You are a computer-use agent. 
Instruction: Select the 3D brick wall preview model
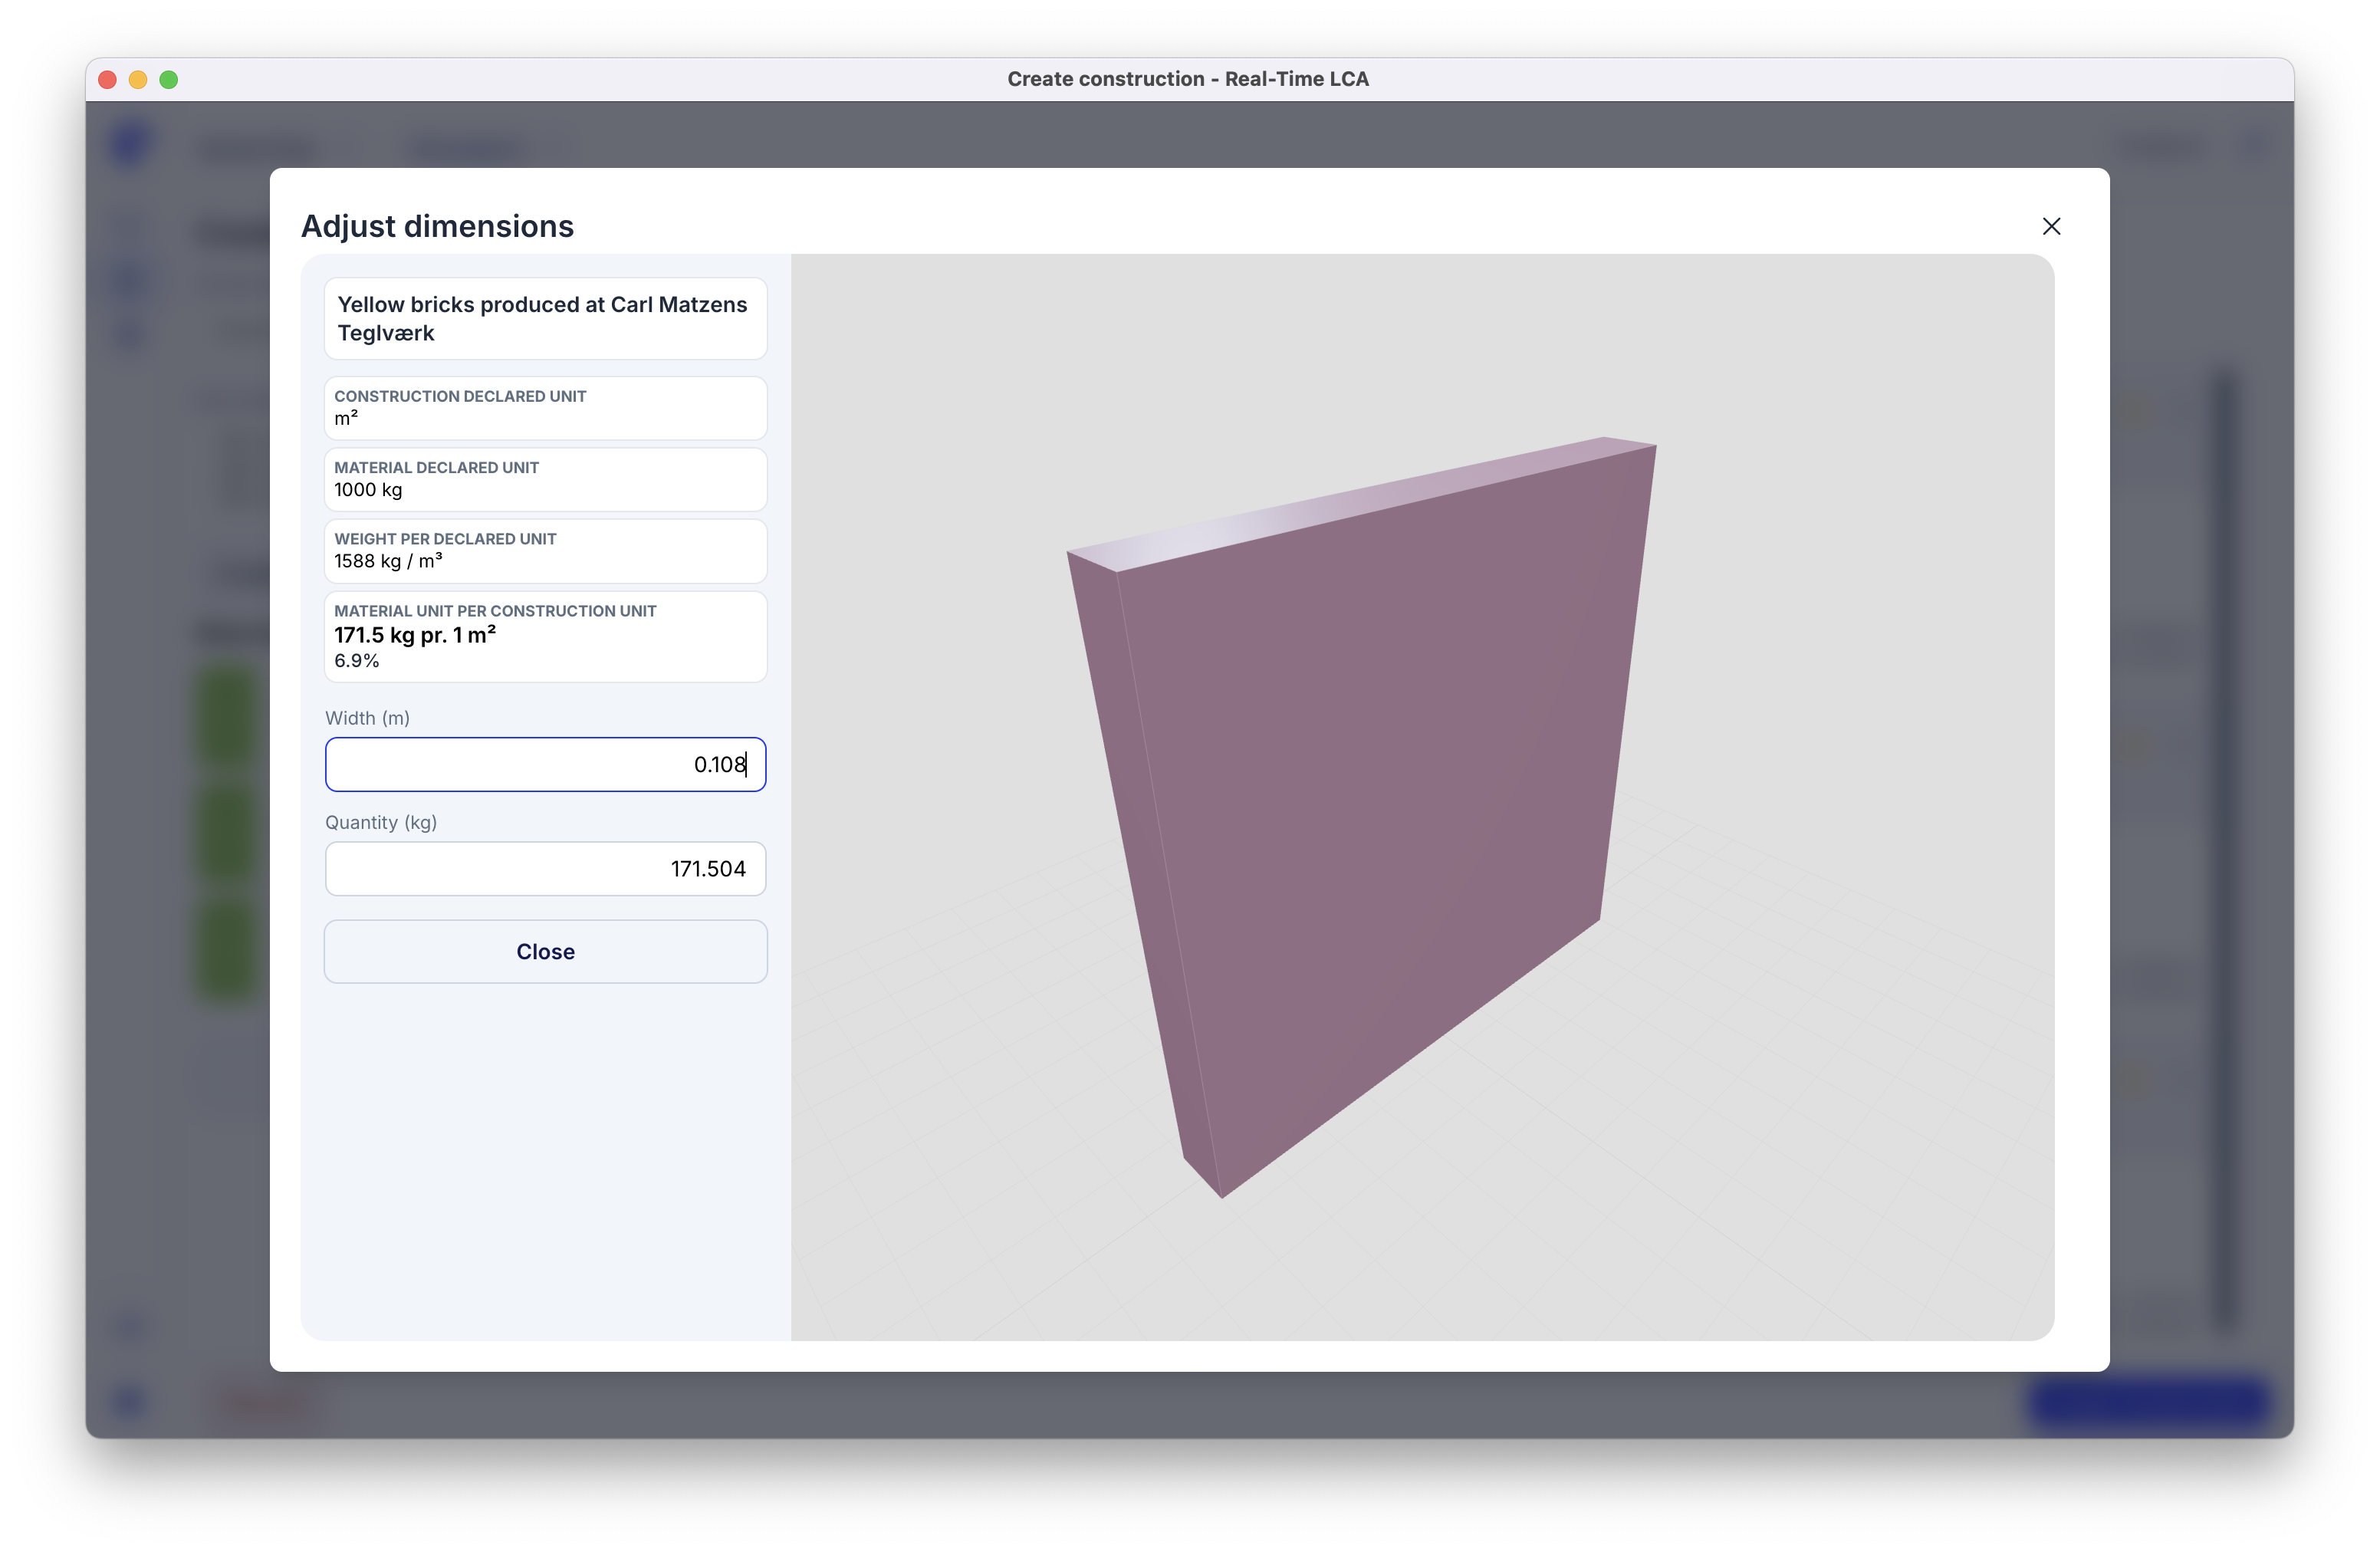[1360, 815]
